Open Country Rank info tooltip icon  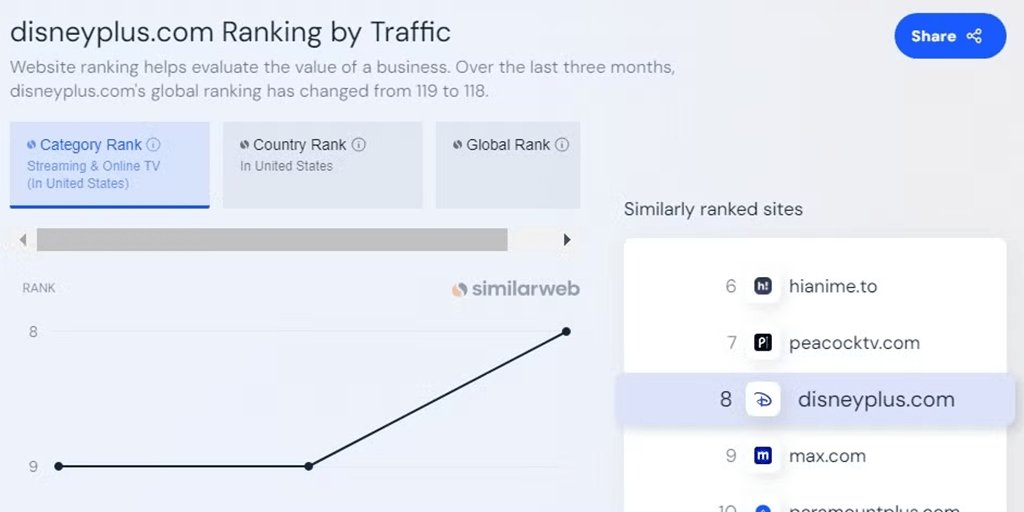click(x=359, y=145)
